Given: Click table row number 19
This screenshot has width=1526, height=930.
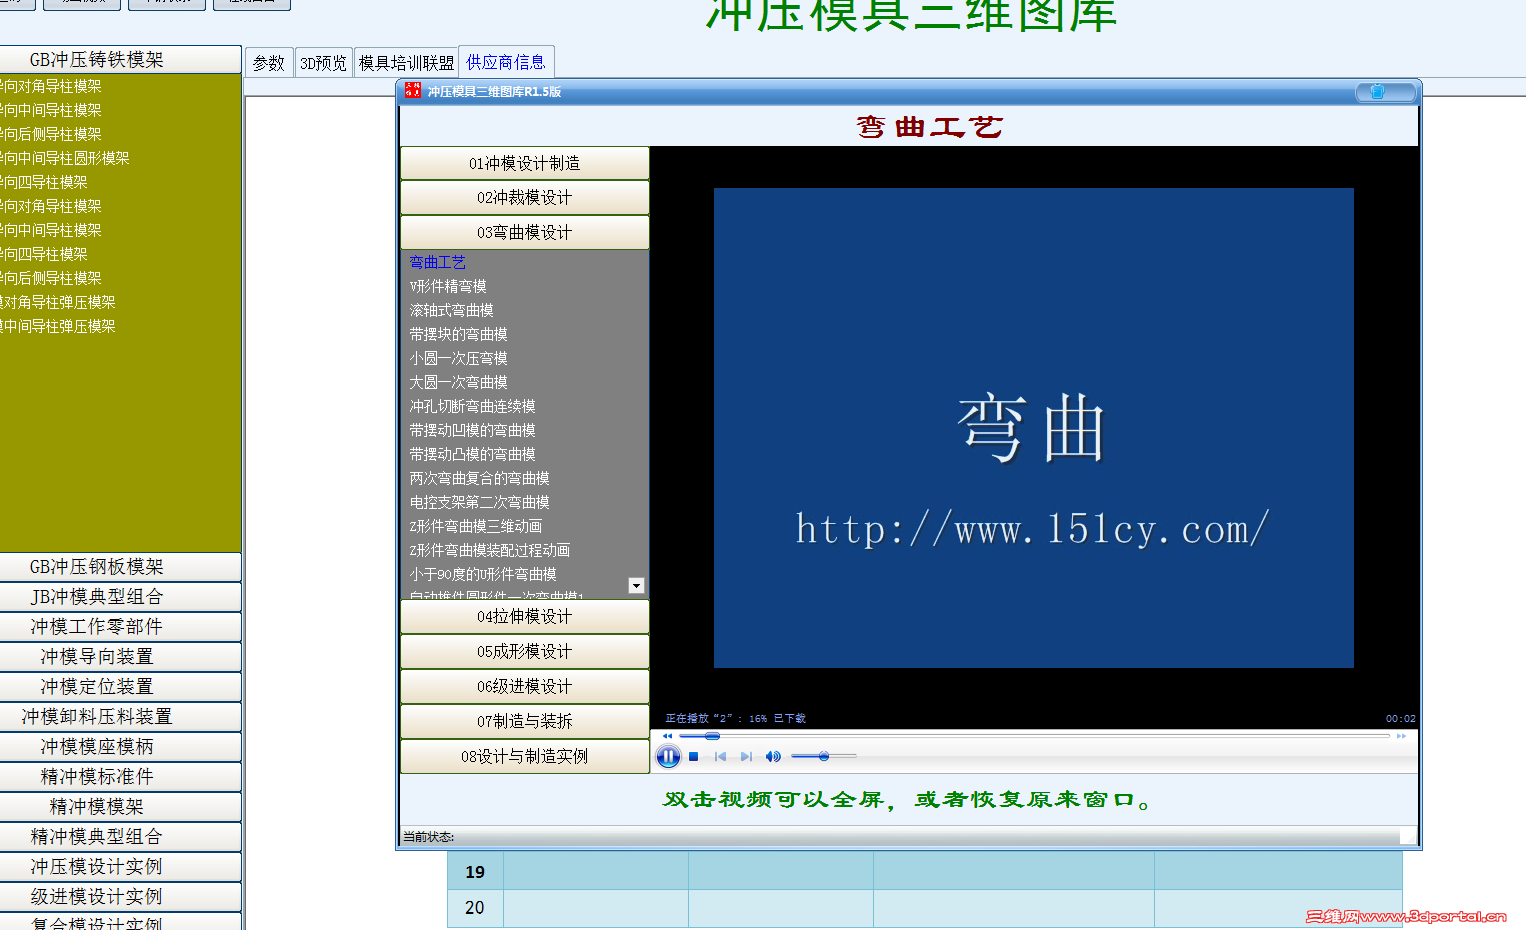Looking at the screenshot, I should click(475, 872).
